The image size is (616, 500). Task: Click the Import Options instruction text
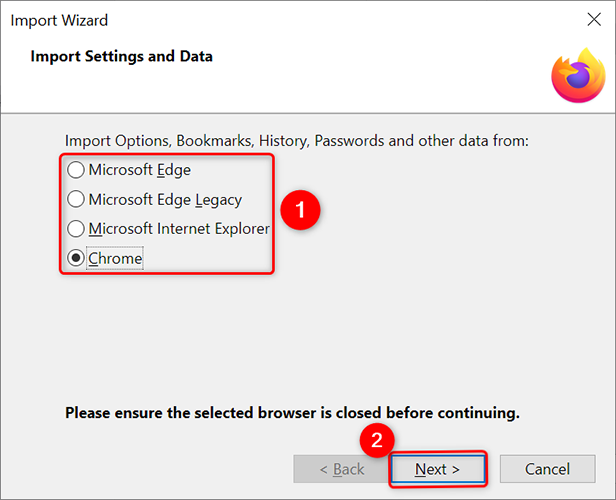[x=296, y=141]
